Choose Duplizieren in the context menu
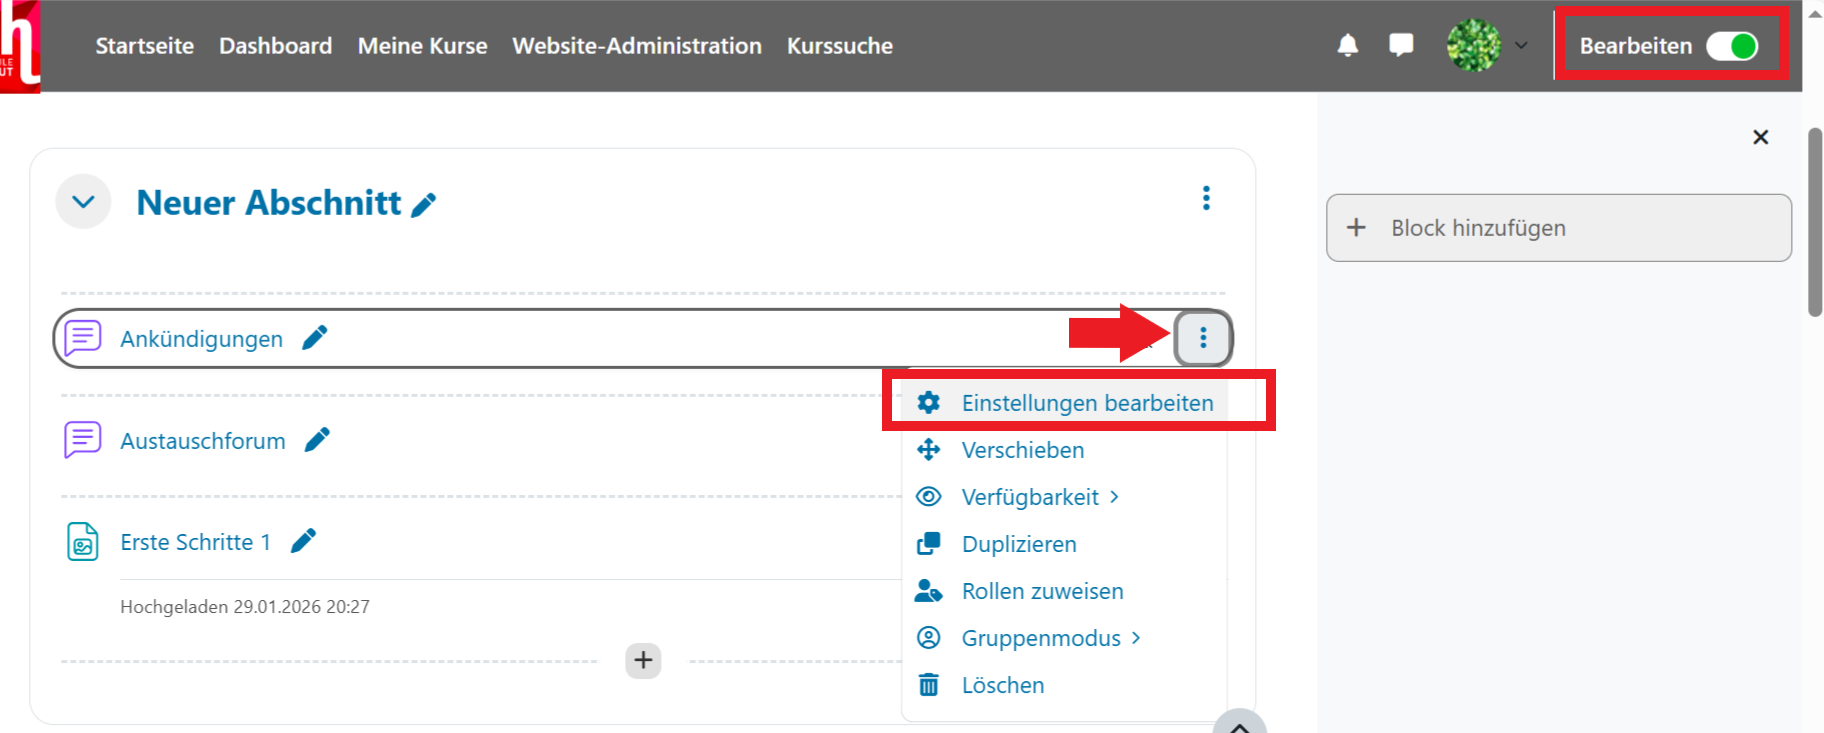 (1018, 544)
